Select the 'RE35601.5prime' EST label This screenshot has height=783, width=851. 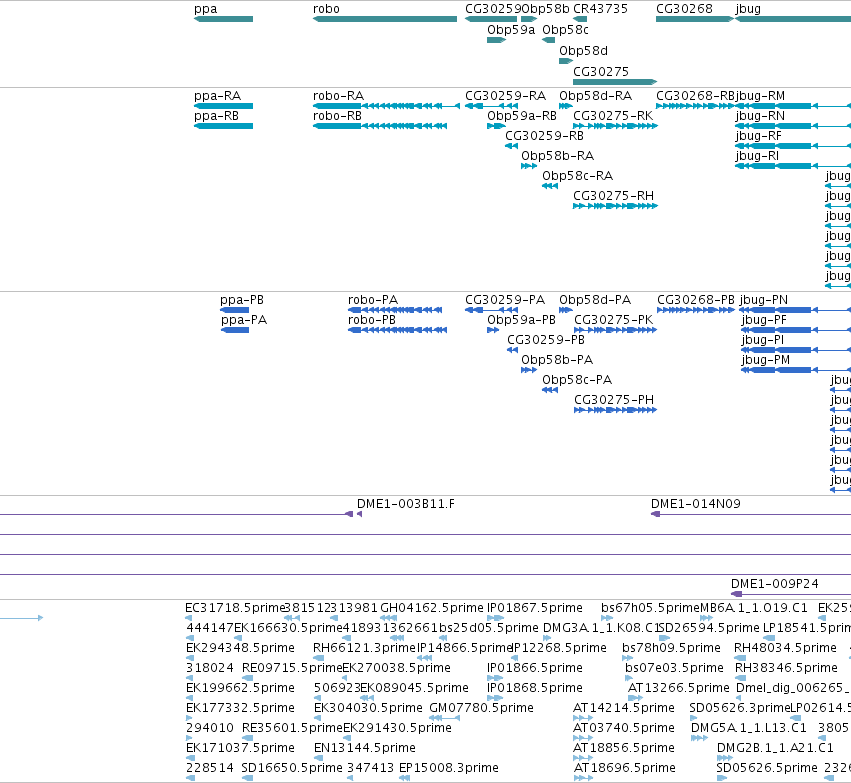pyautogui.click(x=292, y=728)
